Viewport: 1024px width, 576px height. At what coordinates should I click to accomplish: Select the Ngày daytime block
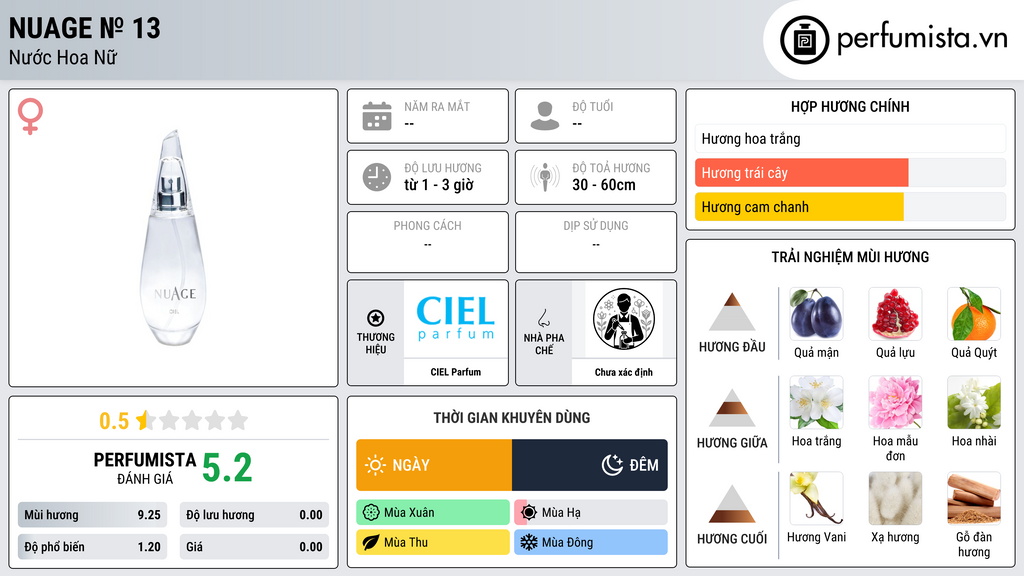[434, 465]
